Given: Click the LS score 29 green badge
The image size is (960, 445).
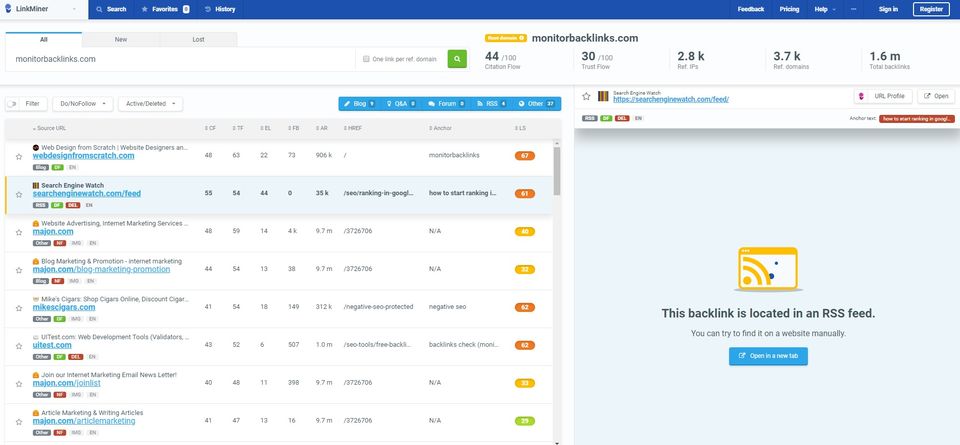Looking at the screenshot, I should click(525, 421).
